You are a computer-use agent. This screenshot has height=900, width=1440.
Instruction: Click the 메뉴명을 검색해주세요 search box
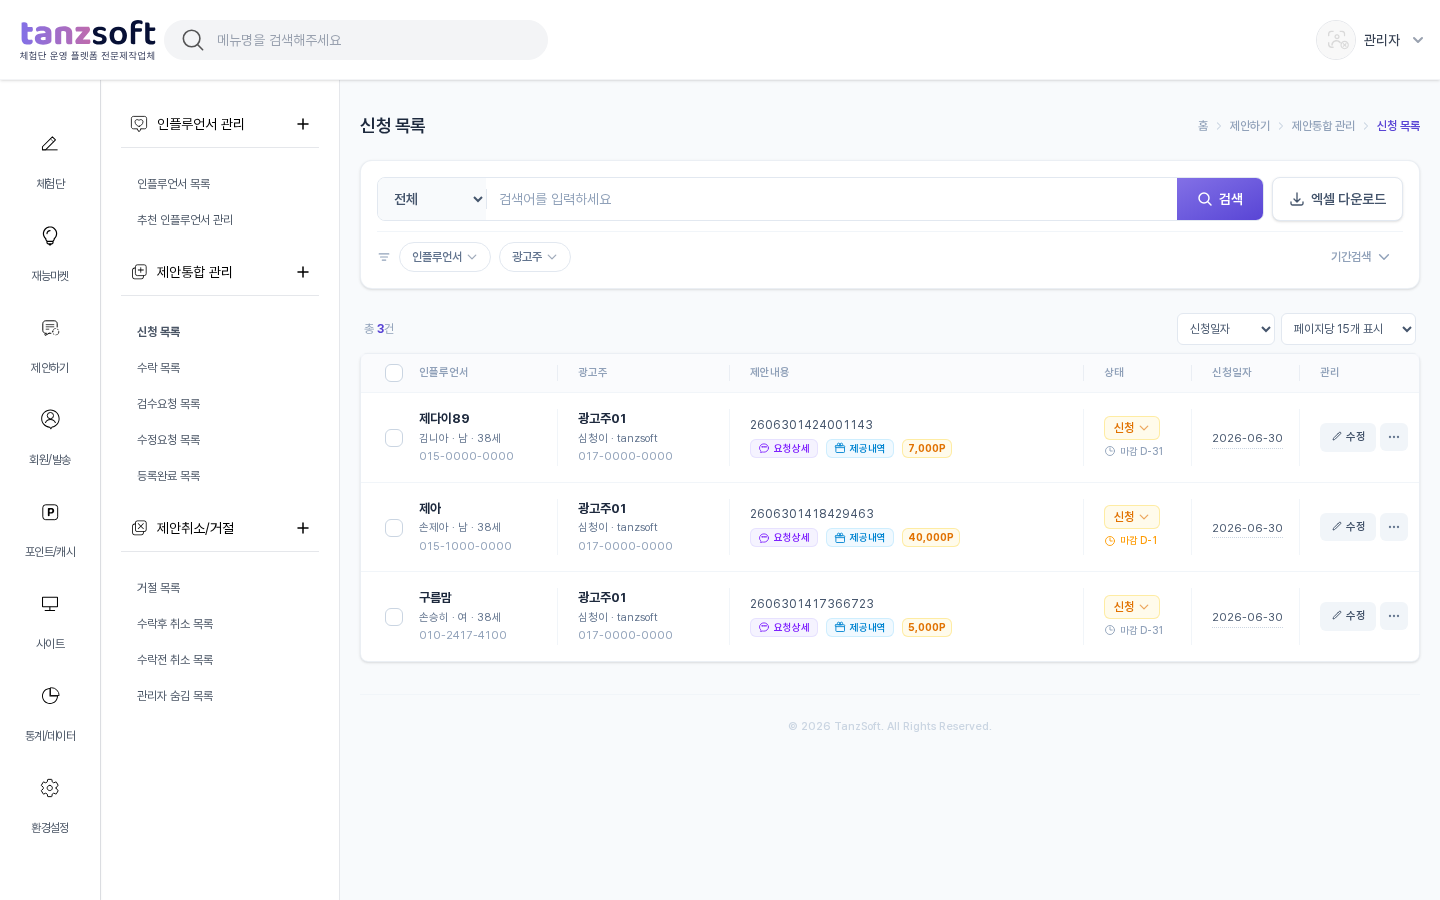356,40
